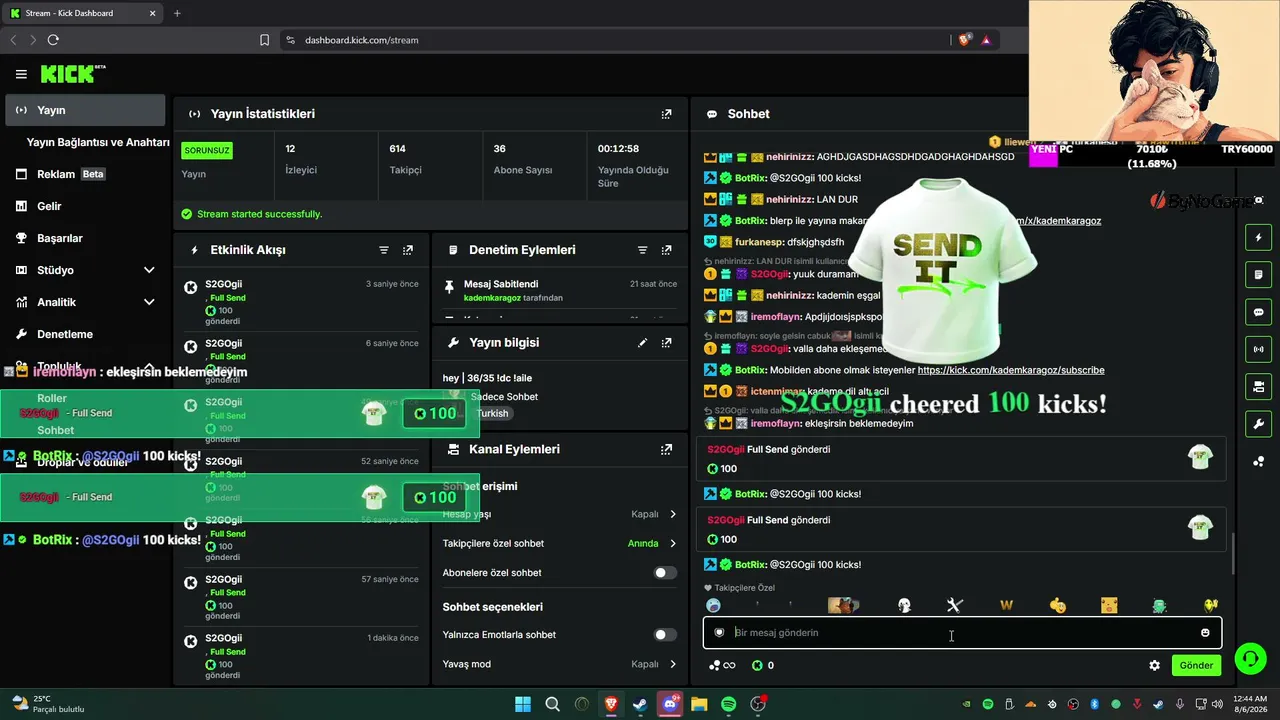Open the moderation log document shortcut in right rail

click(x=1258, y=275)
